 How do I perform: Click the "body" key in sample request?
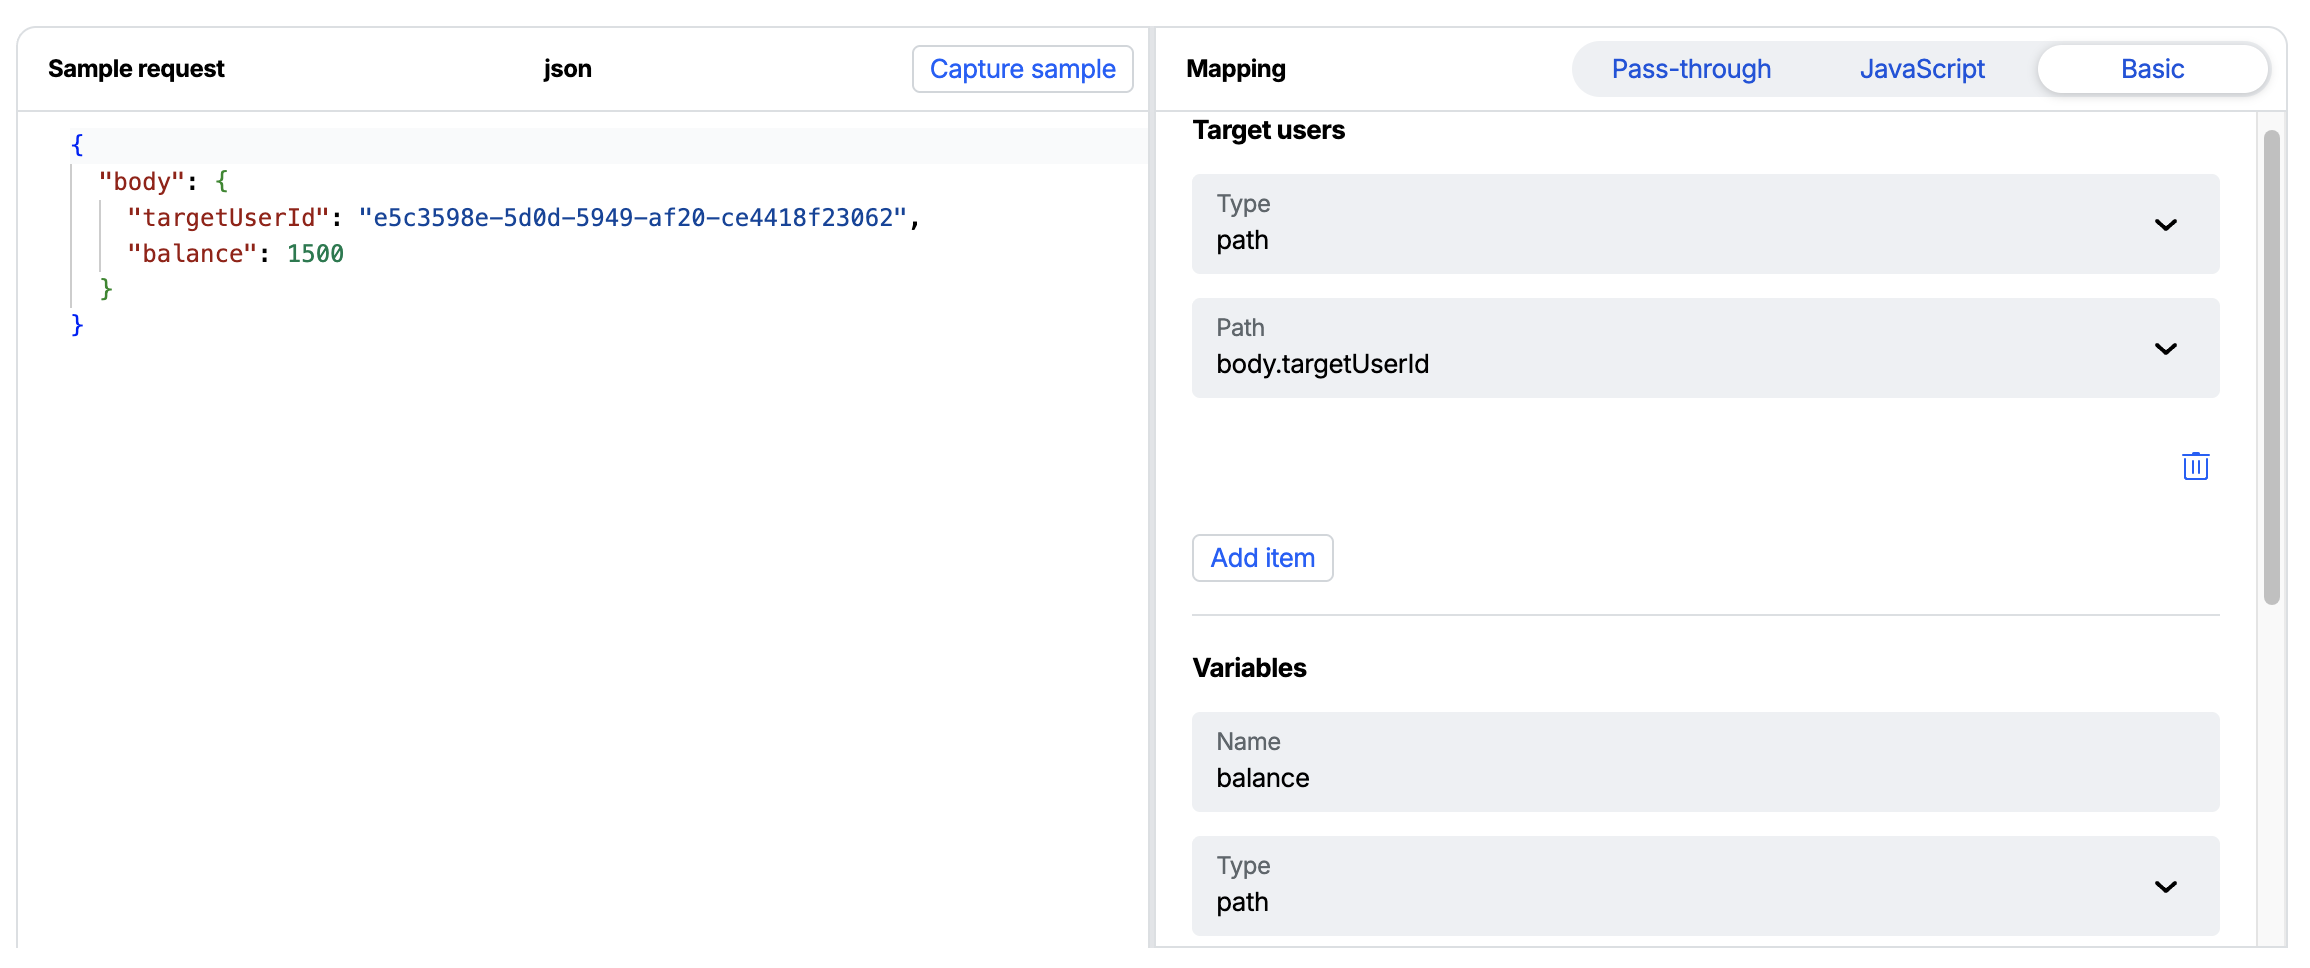pos(141,182)
